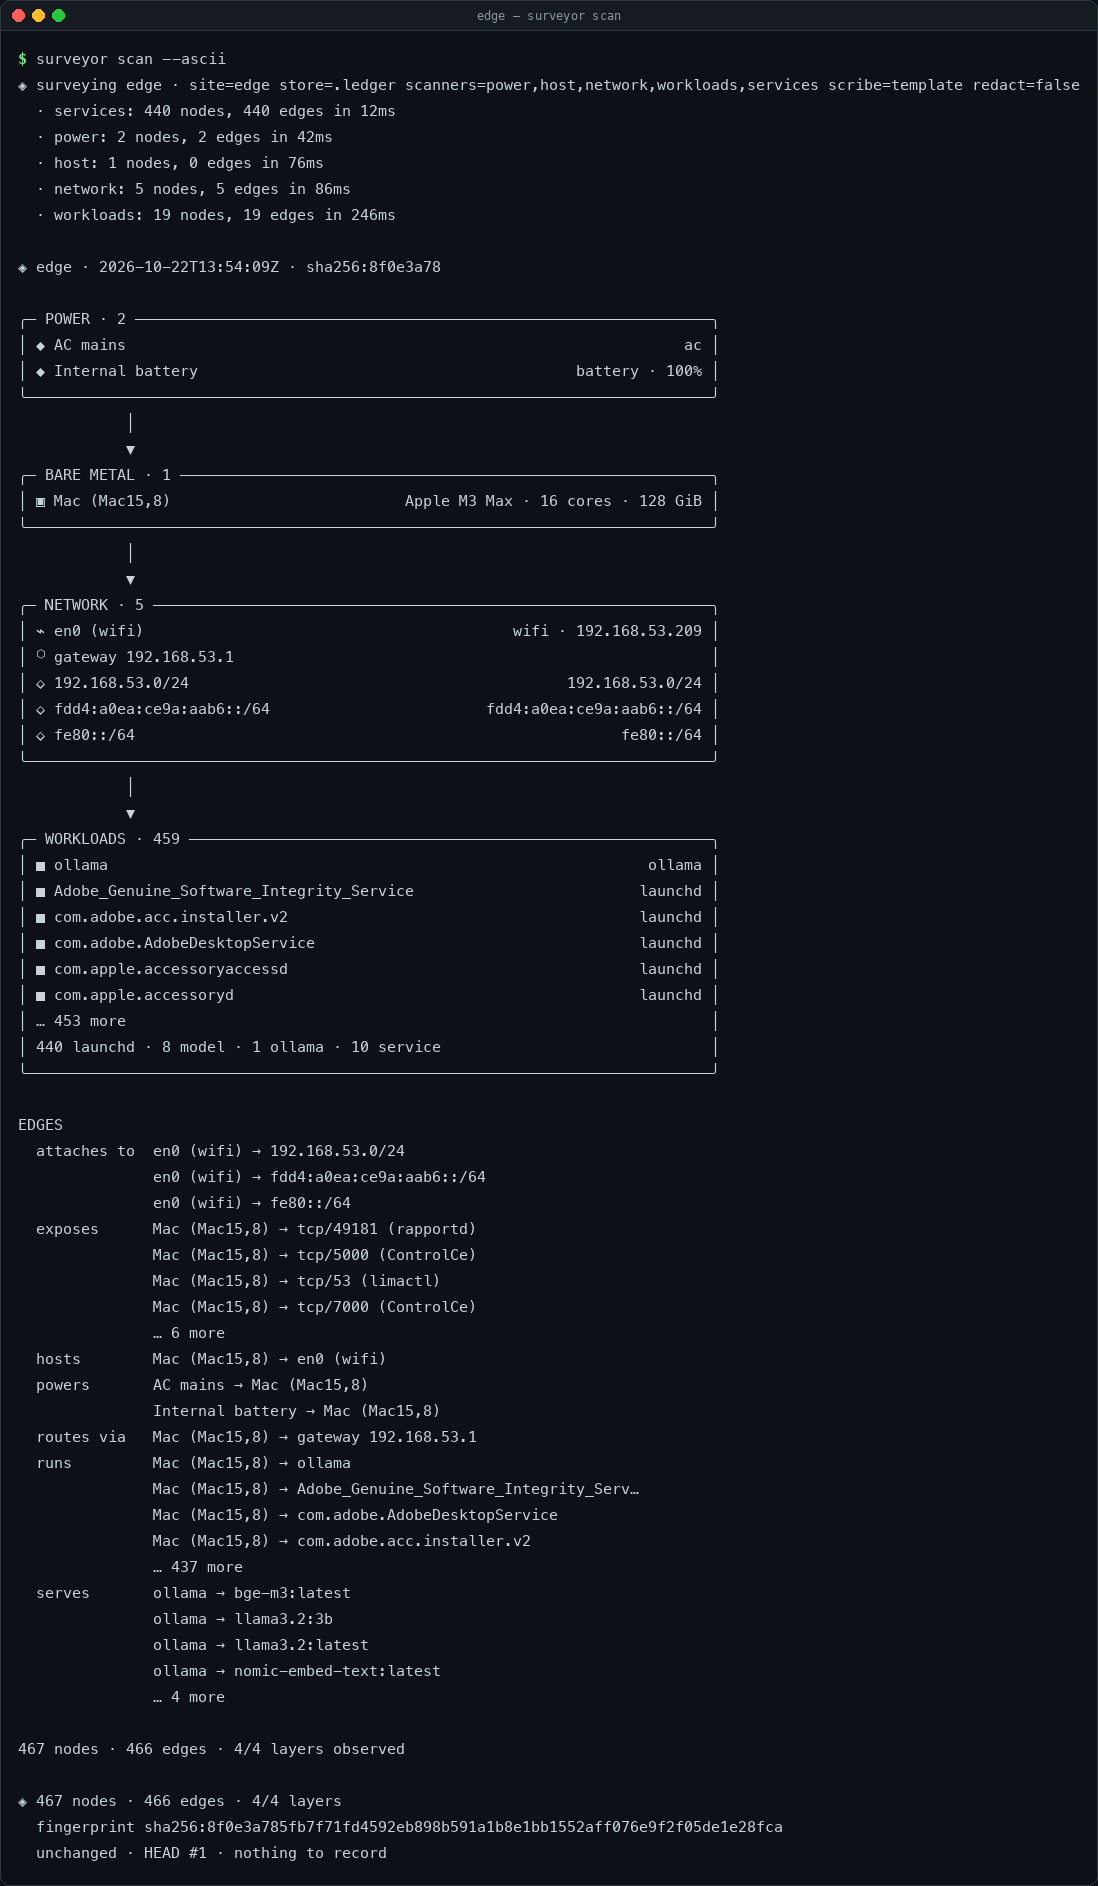This screenshot has width=1098, height=1886.
Task: Click '467 nodes · 466 edges · 4/4 layers observed'
Action: click(211, 1749)
